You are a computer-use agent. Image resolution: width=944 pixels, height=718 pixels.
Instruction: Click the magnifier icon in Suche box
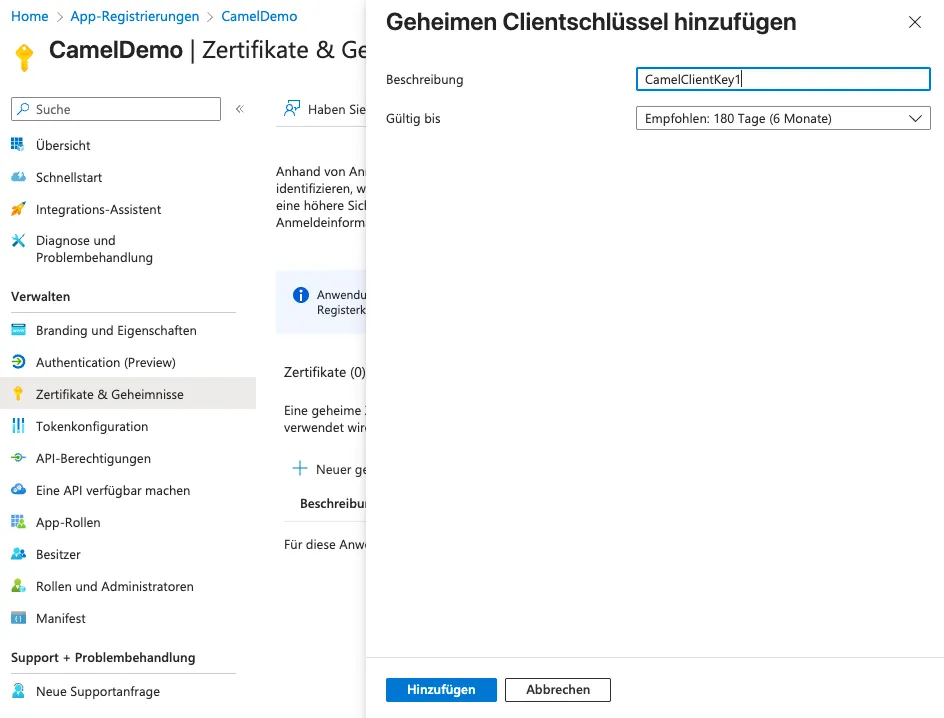click(x=23, y=109)
